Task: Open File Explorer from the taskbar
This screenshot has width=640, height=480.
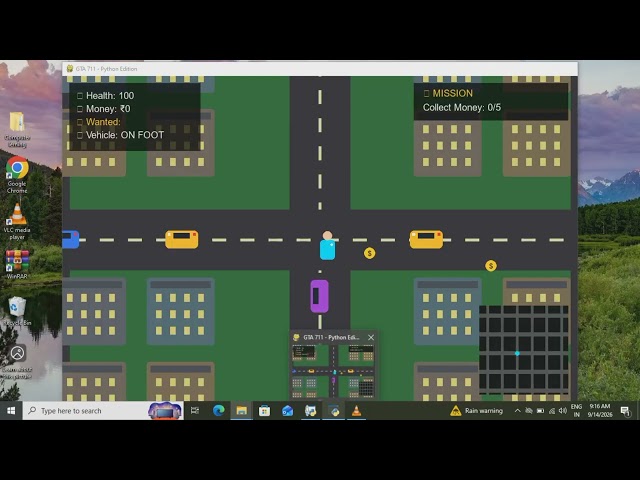Action: coord(241,411)
